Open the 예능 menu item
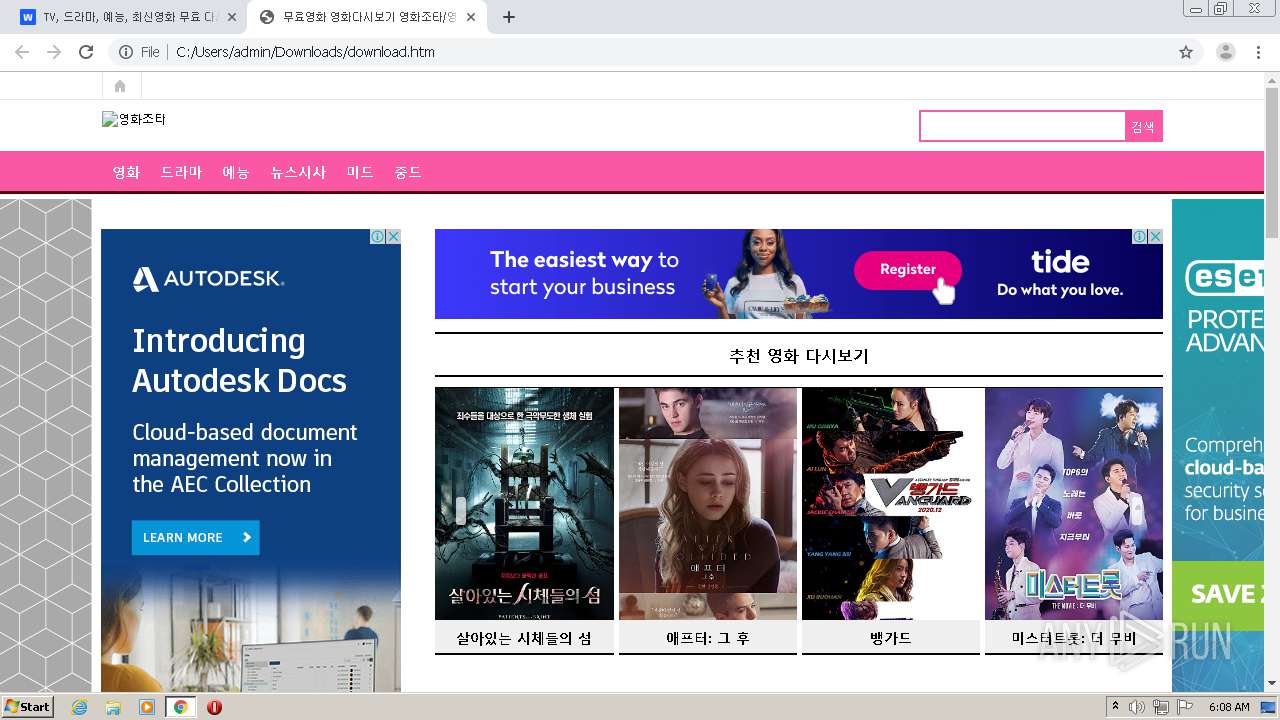The height and width of the screenshot is (720, 1280). click(236, 172)
